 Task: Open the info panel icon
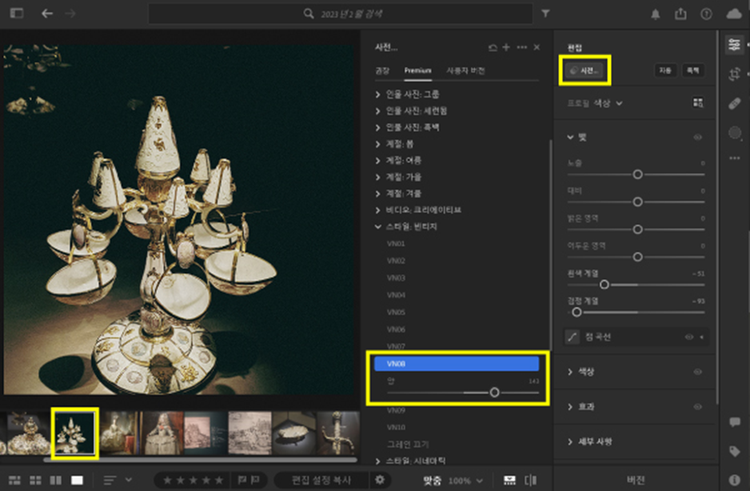point(734,480)
